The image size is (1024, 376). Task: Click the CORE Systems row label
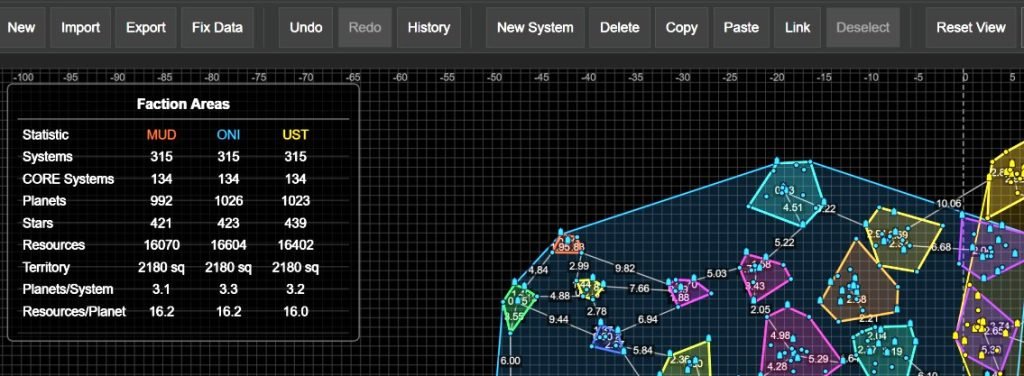pyautogui.click(x=68, y=179)
